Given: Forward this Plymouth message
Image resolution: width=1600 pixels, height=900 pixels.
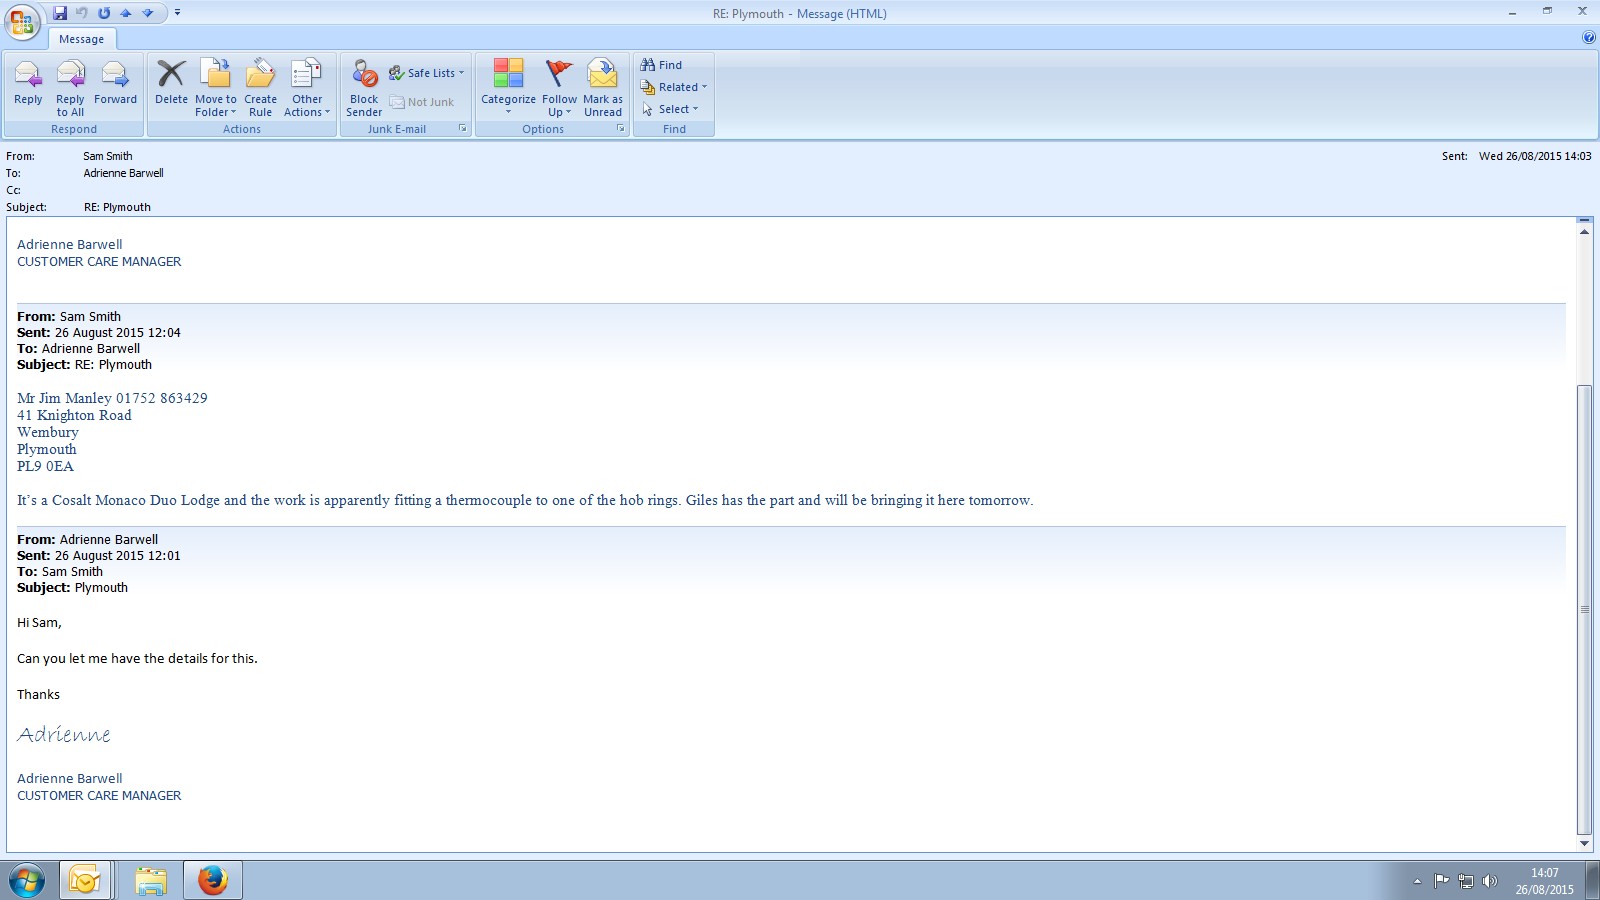Looking at the screenshot, I should [x=115, y=87].
